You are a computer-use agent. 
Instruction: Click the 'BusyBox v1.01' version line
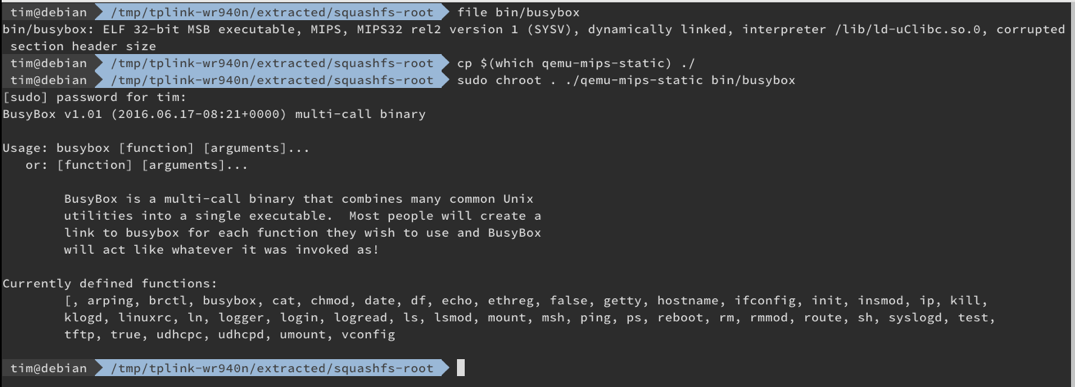coord(214,114)
